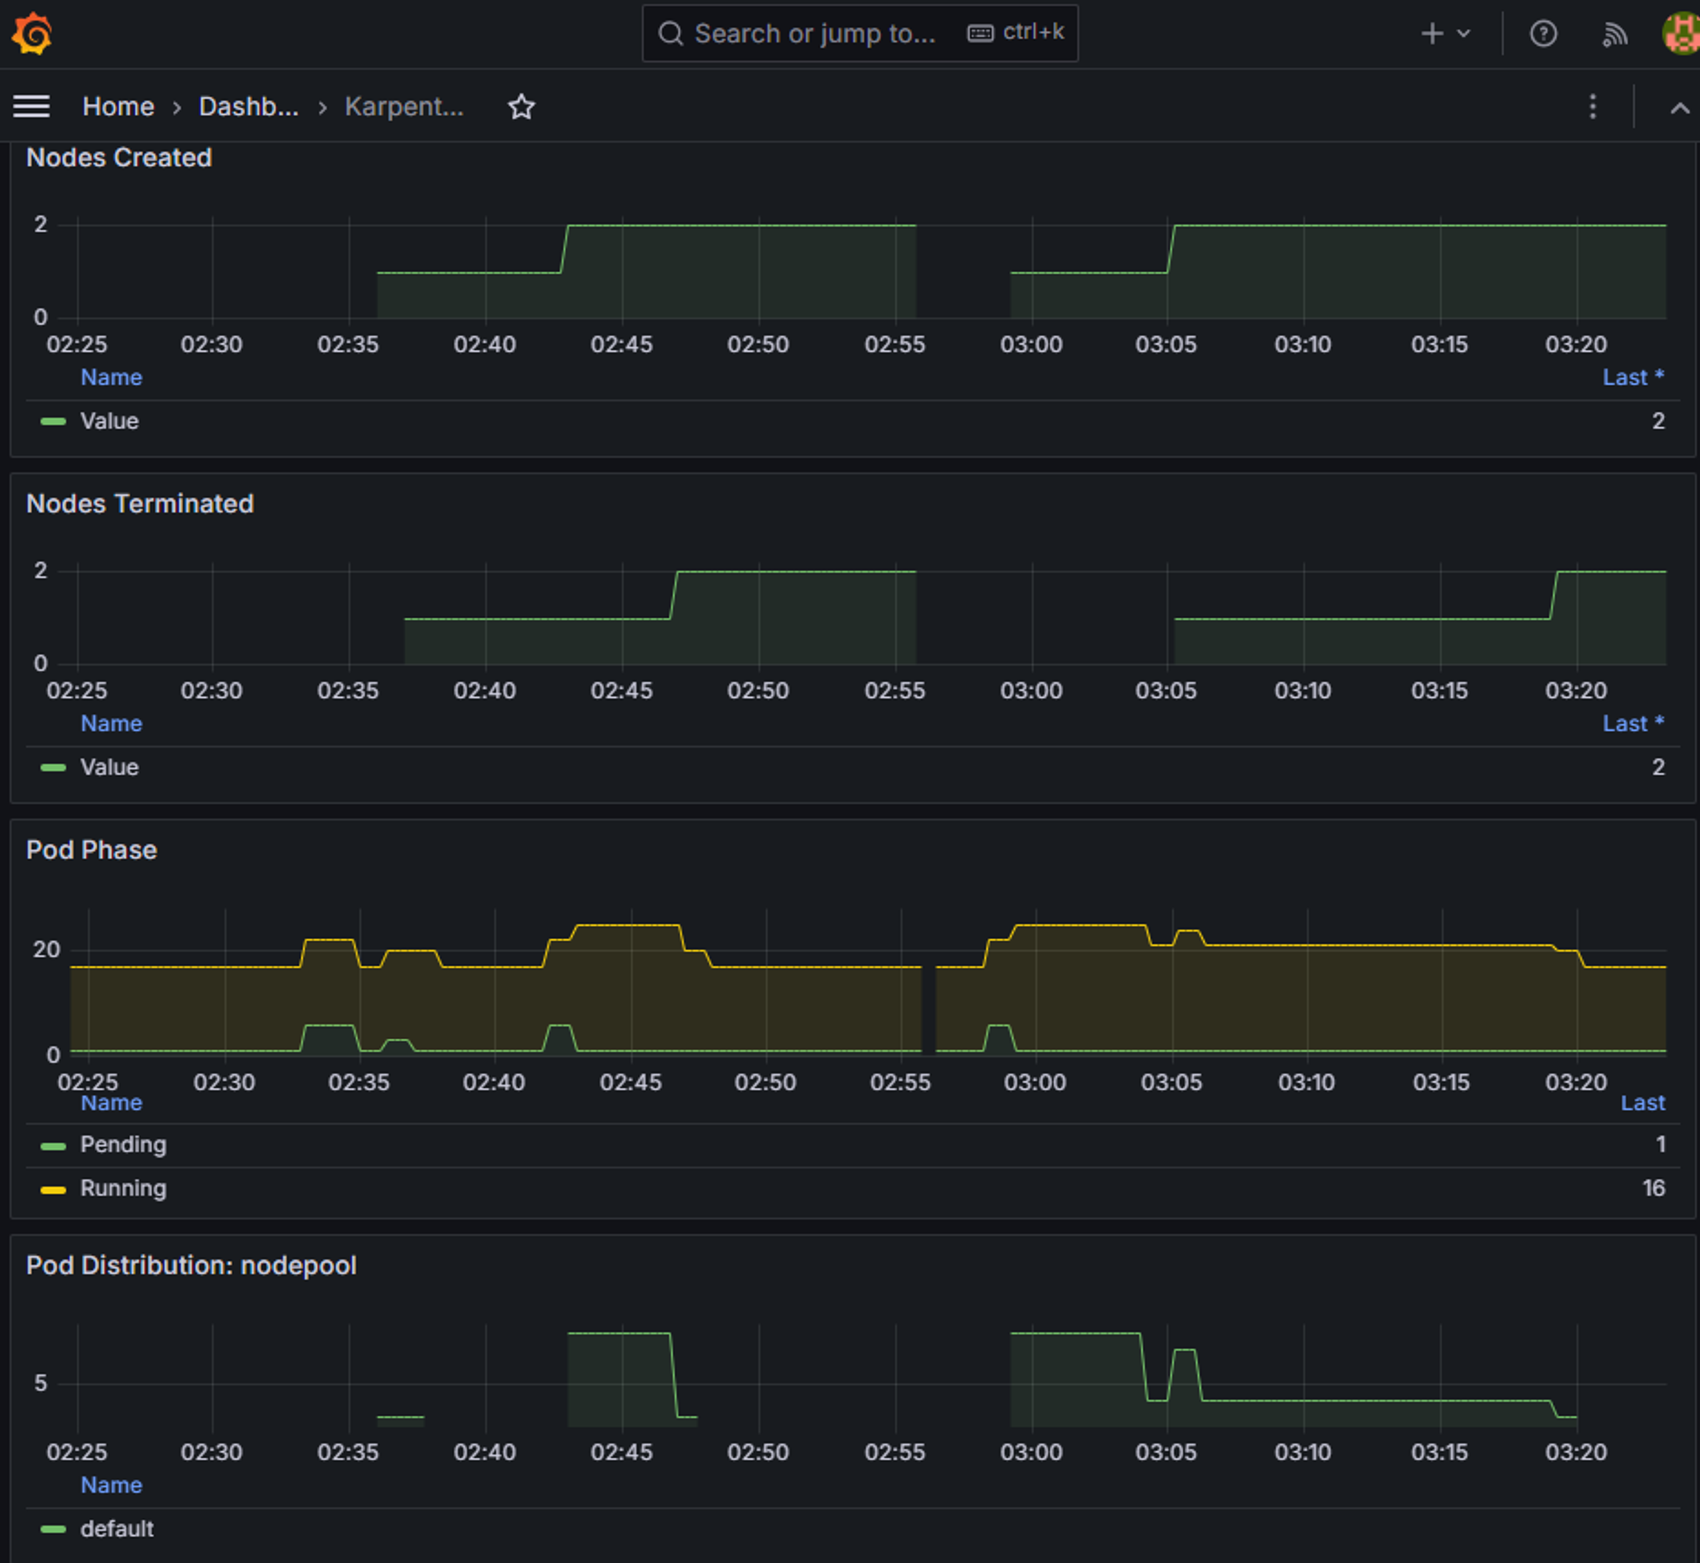Toggle the Pending series visibility
The image size is (1700, 1563).
coord(123,1145)
